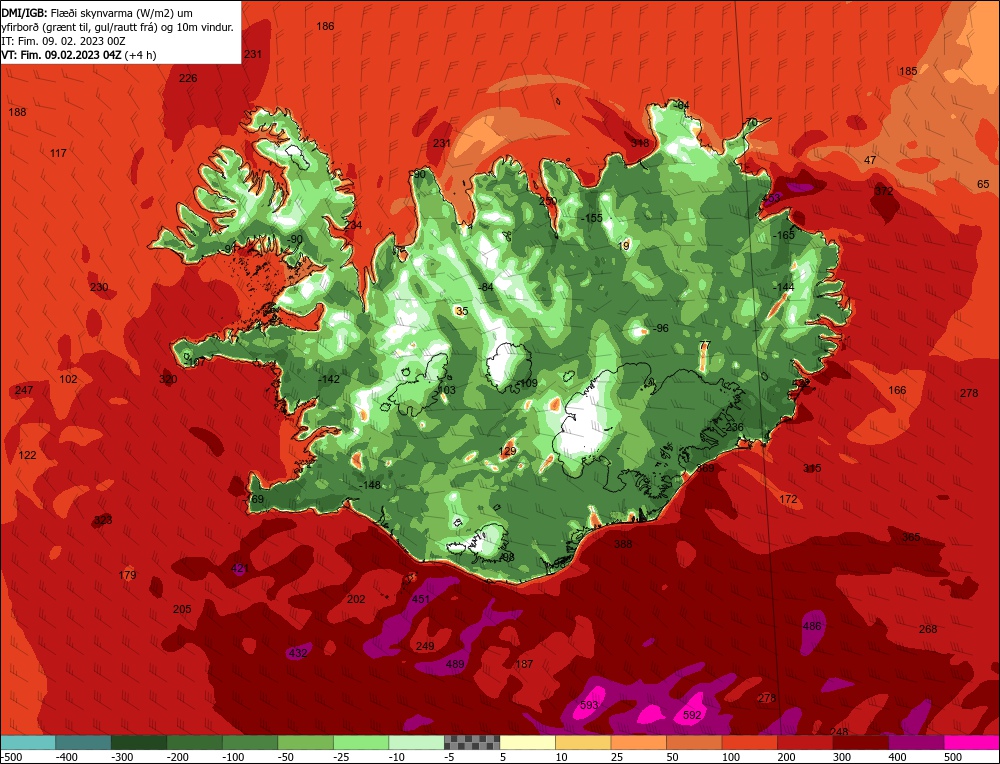Click the value '486' in the southeast sea
This screenshot has height=764, width=1000.
coord(812,626)
